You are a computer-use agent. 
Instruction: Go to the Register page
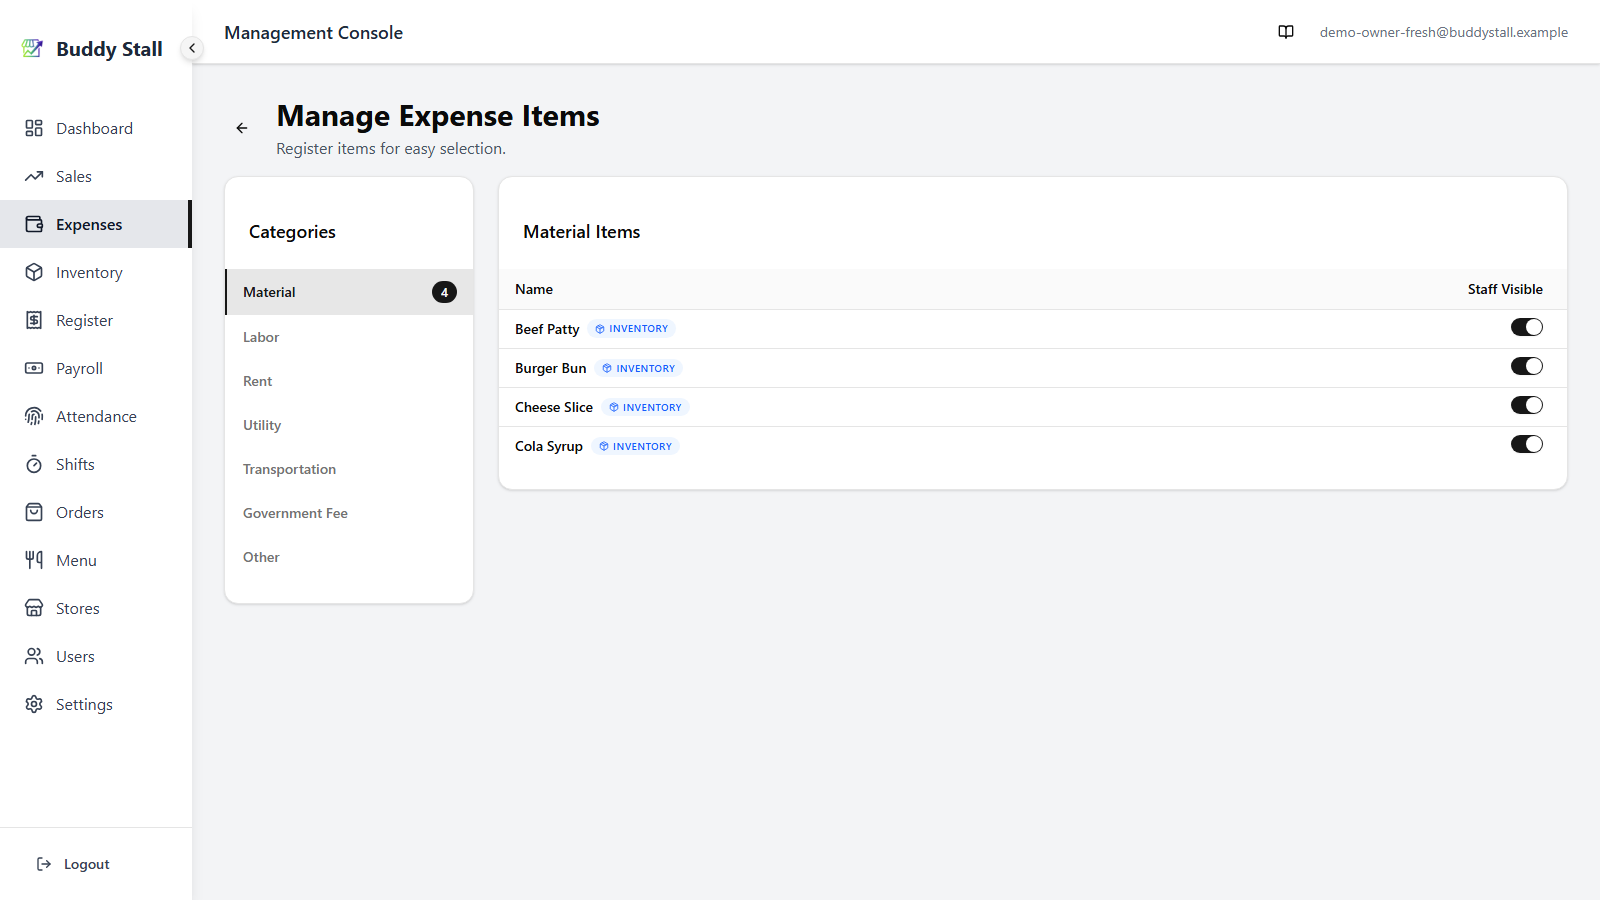click(96, 320)
